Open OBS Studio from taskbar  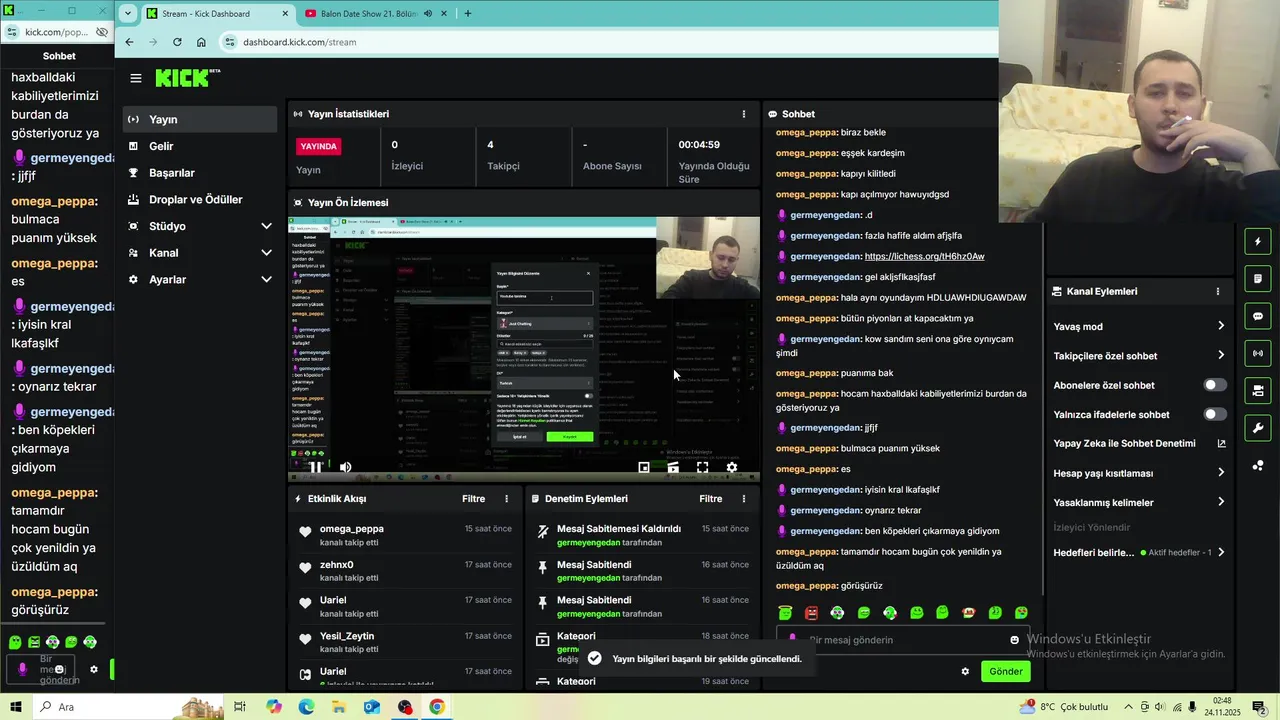point(405,707)
